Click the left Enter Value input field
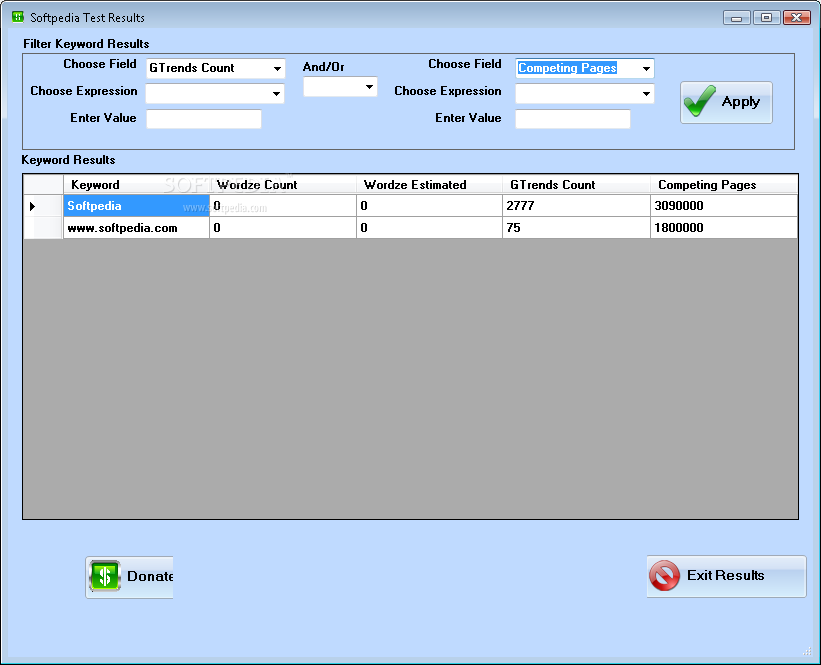821x665 pixels. [x=204, y=119]
